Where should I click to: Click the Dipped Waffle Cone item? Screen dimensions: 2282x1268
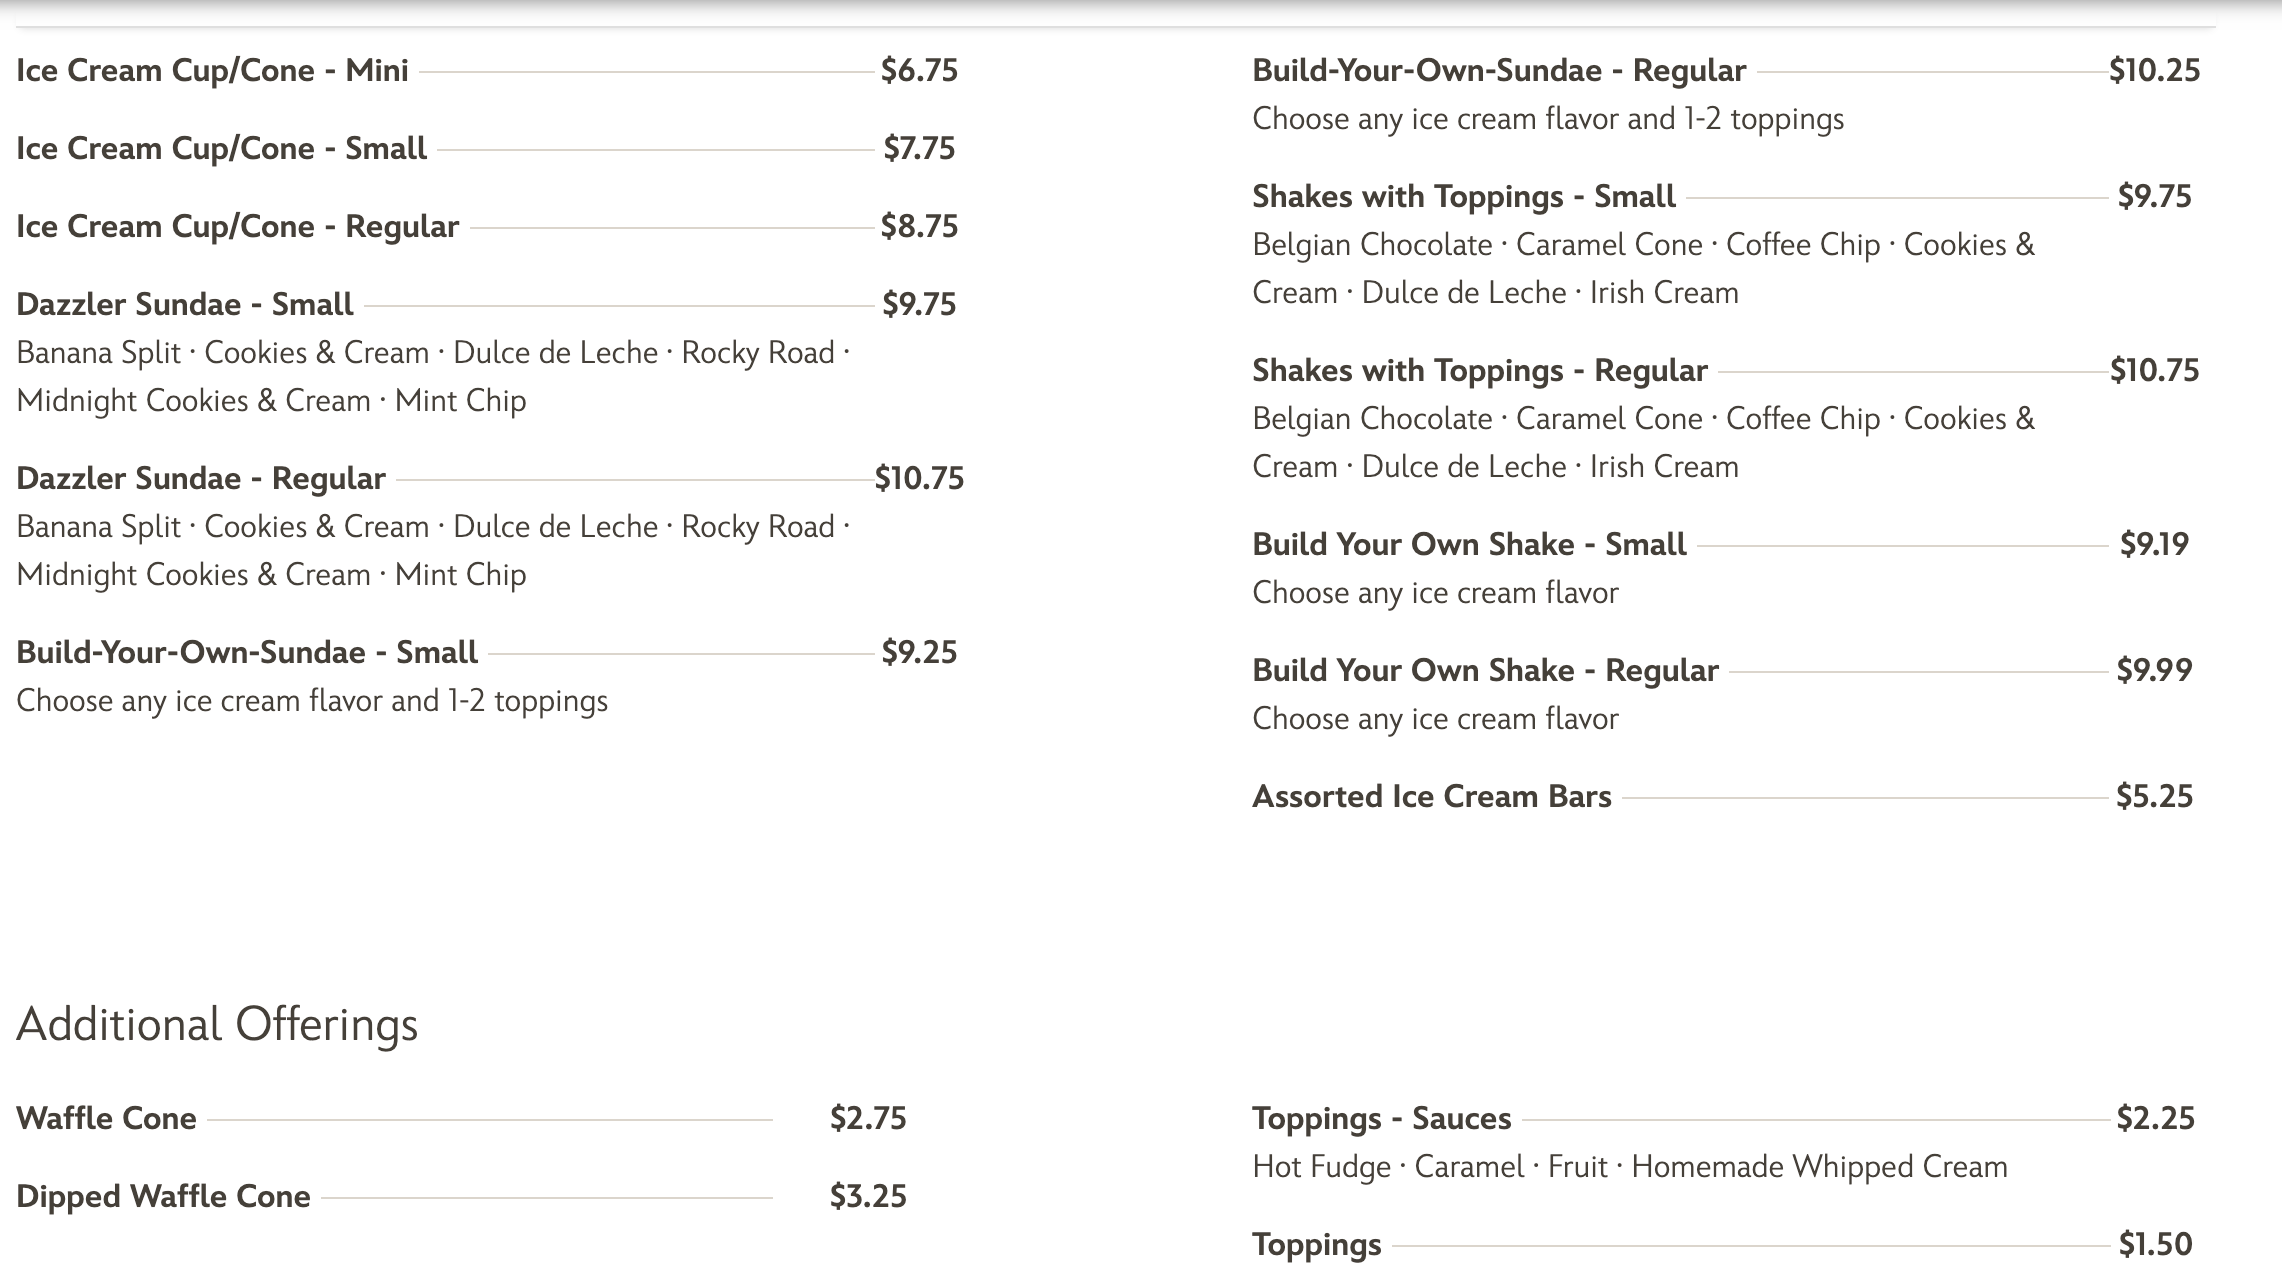tap(163, 1197)
